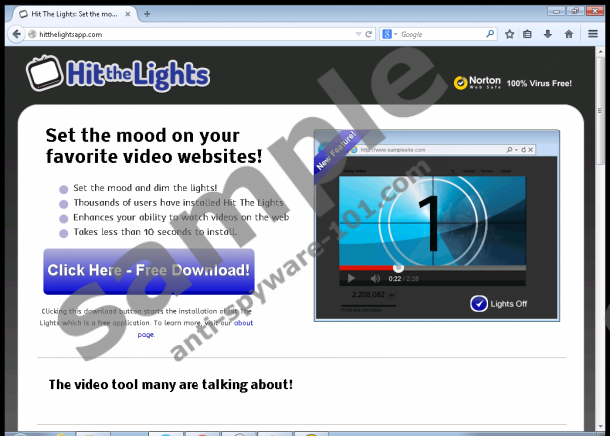Open the URL history dropdown arrow

click(x=358, y=34)
